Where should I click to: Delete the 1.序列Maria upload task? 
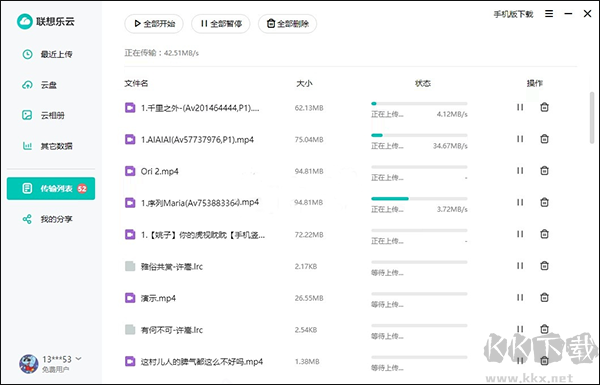click(544, 202)
